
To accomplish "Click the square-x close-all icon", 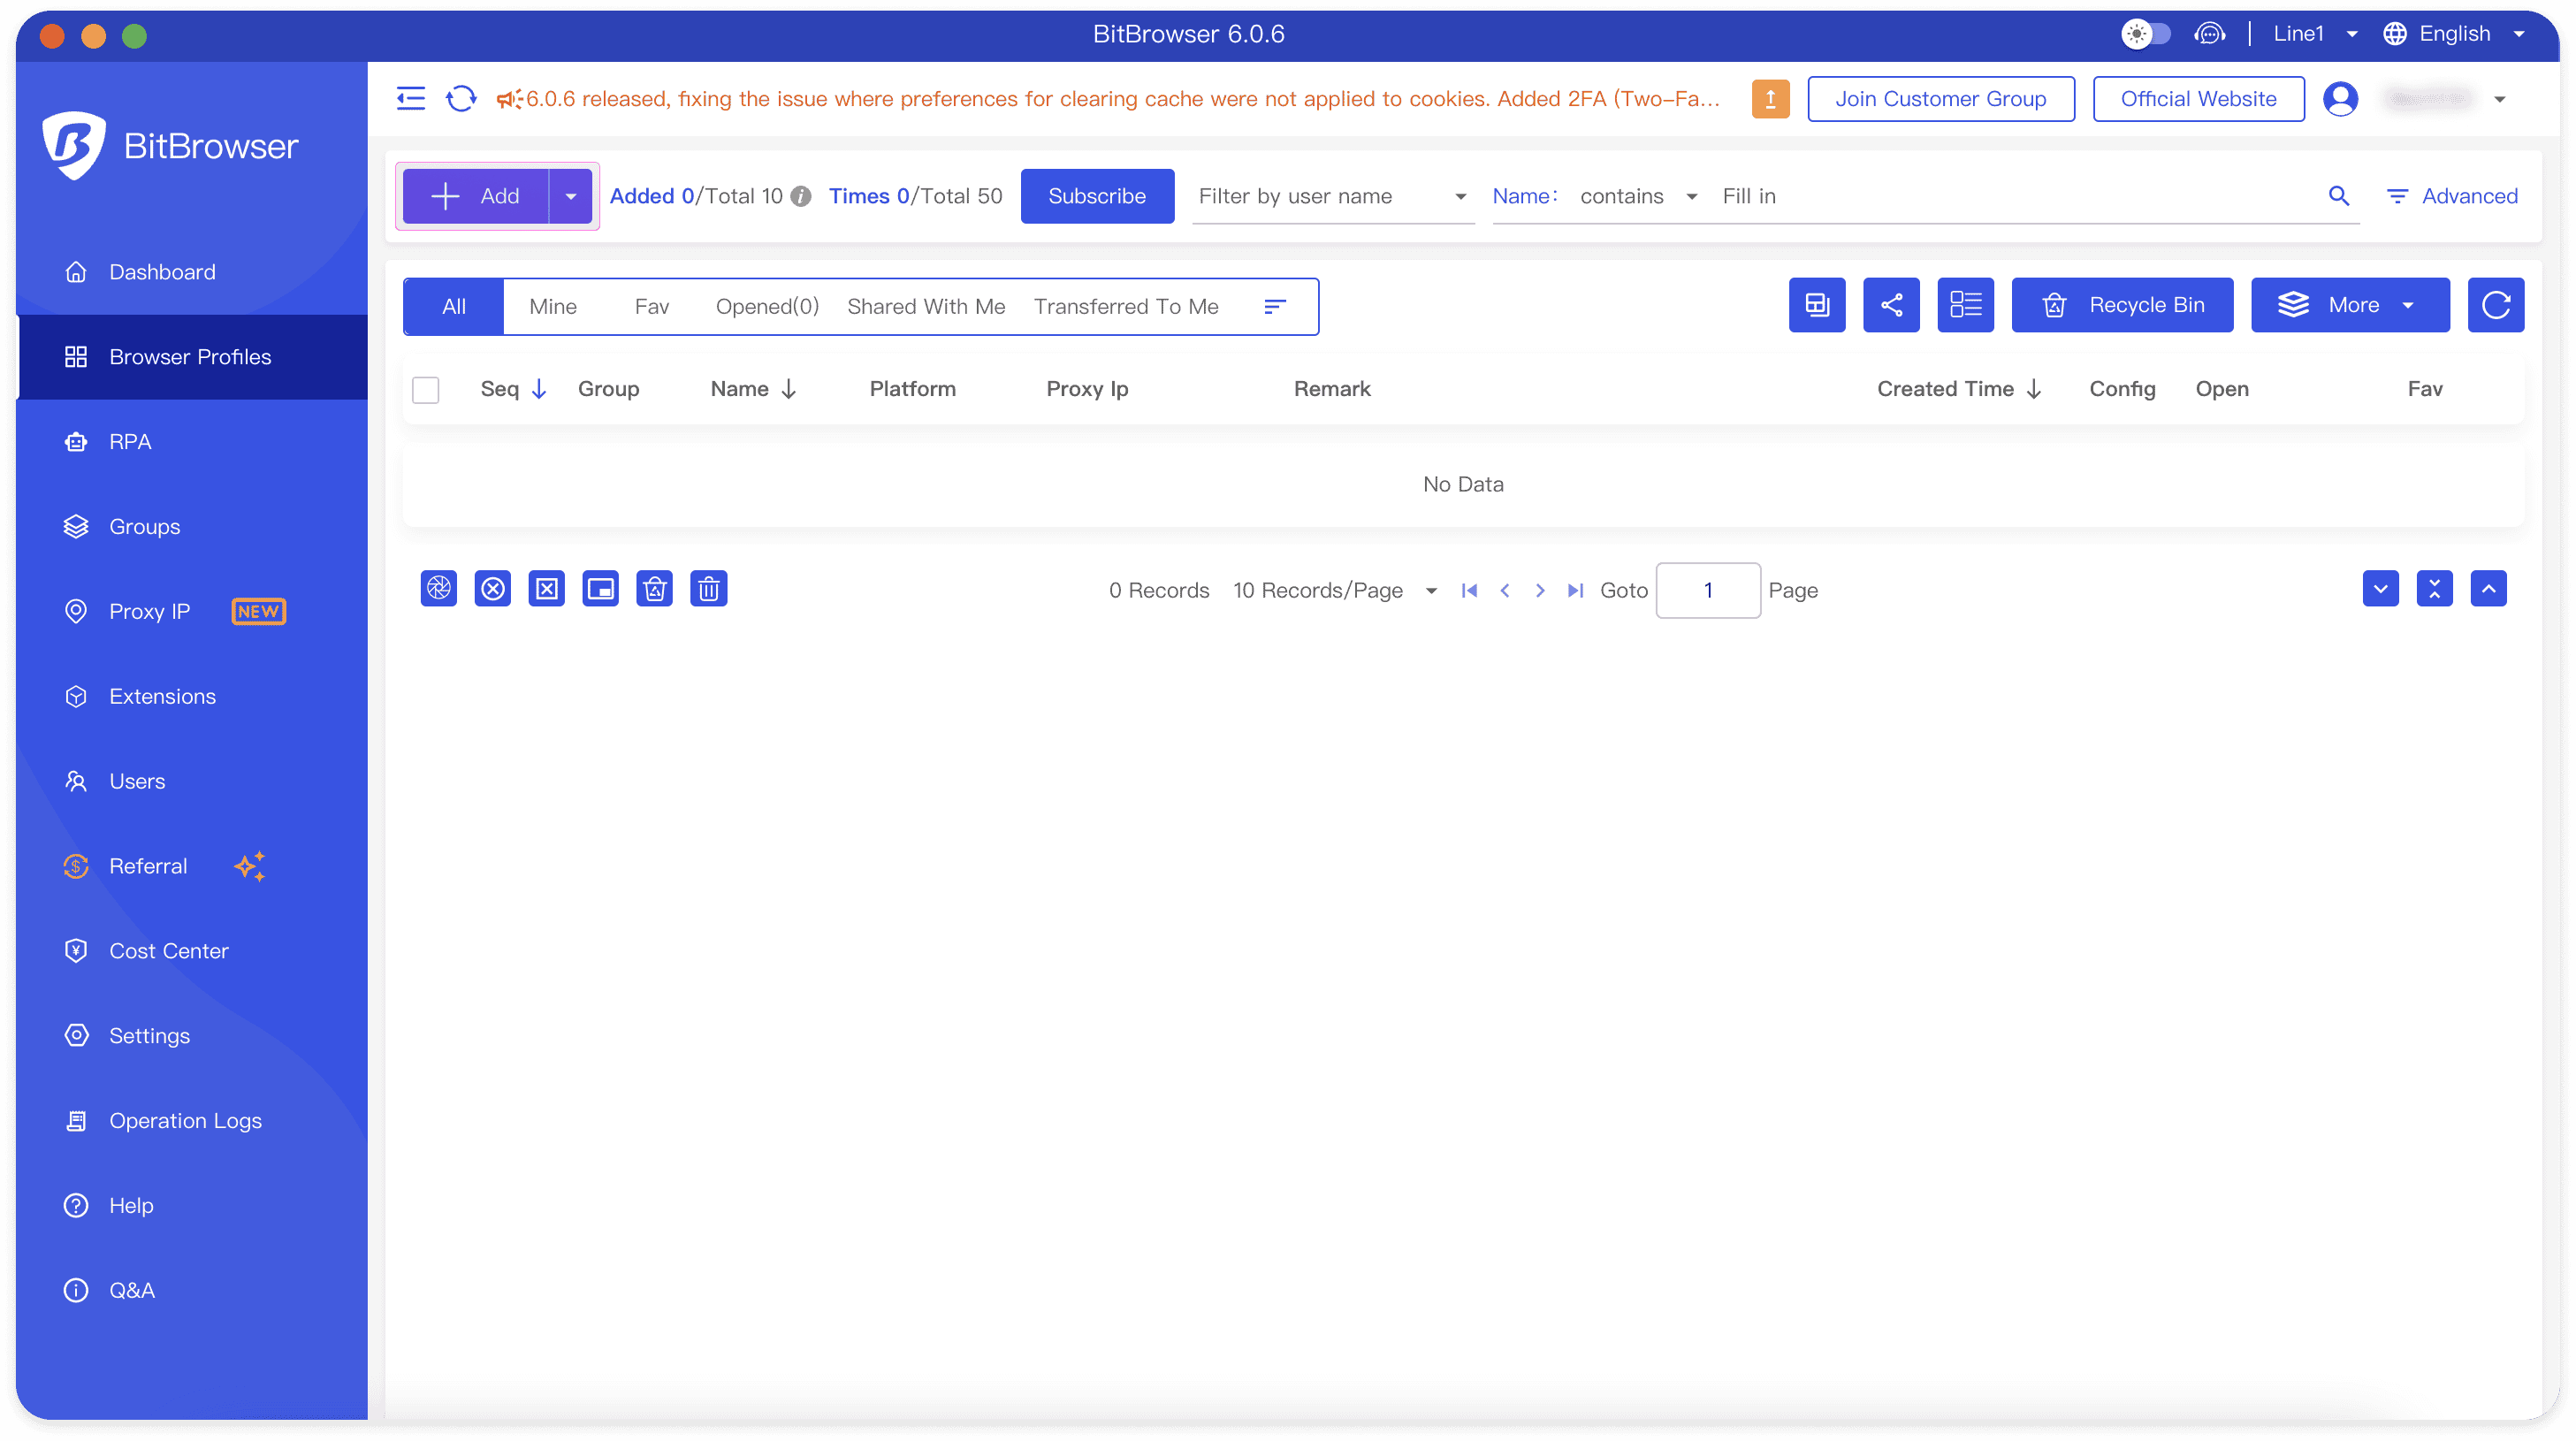I will (x=547, y=589).
